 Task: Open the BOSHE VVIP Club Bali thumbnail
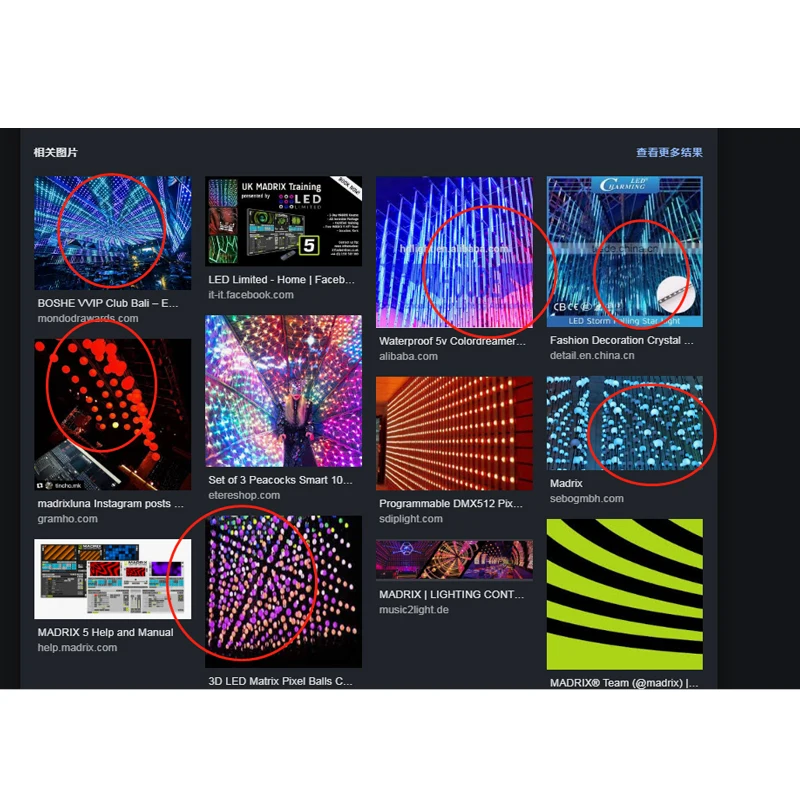click(x=113, y=233)
